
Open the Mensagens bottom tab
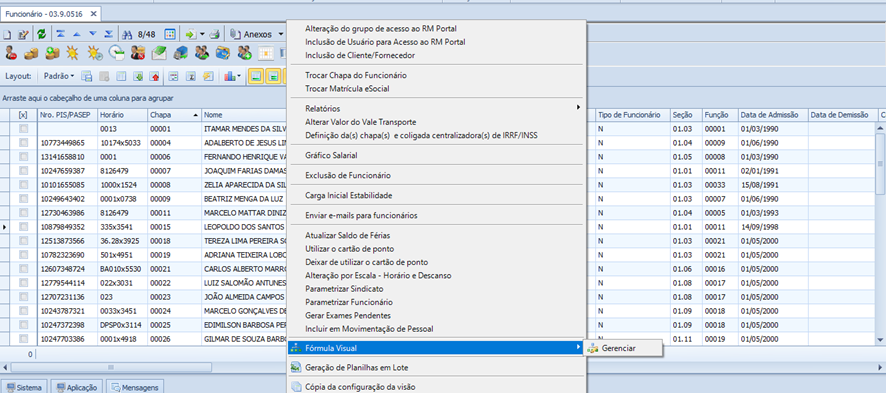[136, 388]
